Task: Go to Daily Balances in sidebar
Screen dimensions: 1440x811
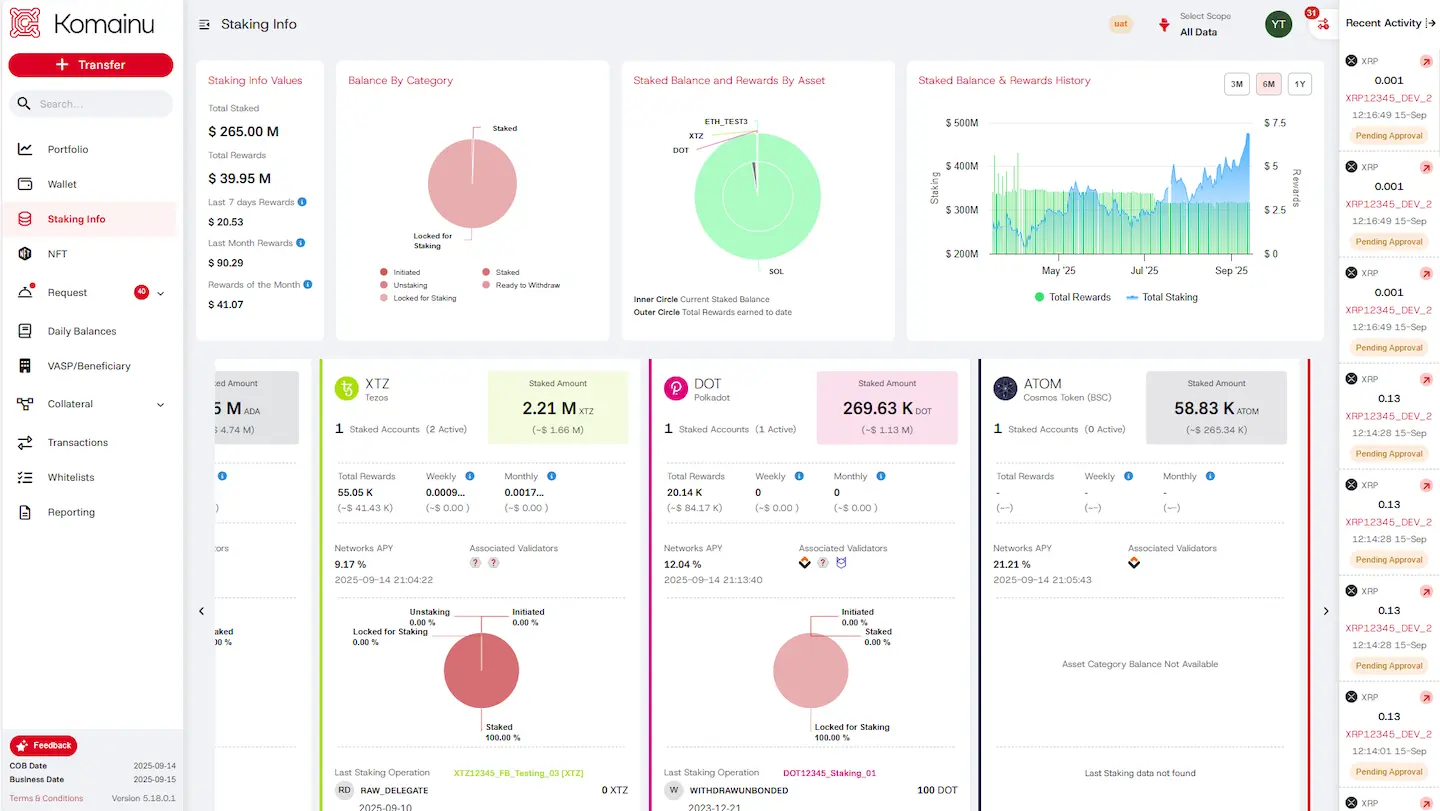Action: point(82,331)
